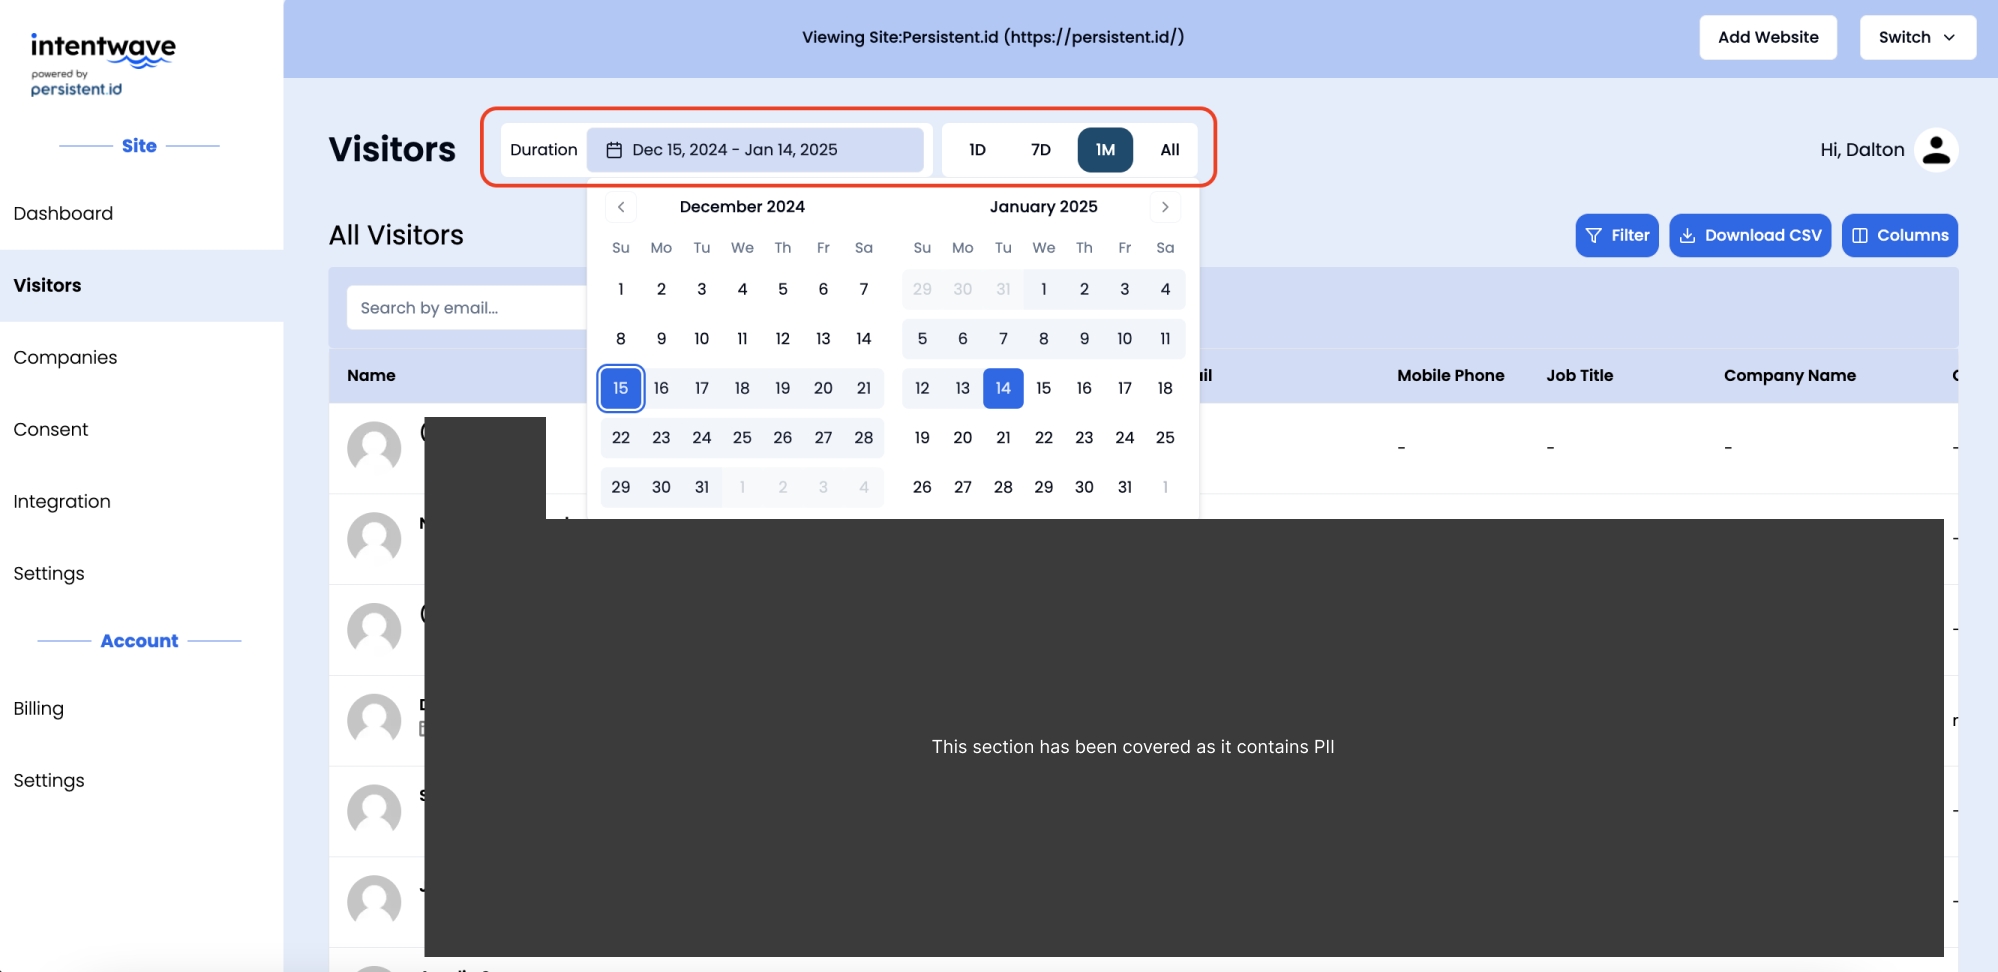This screenshot has width=1998, height=972.
Task: Click the intentwave logo
Action: pos(102,64)
